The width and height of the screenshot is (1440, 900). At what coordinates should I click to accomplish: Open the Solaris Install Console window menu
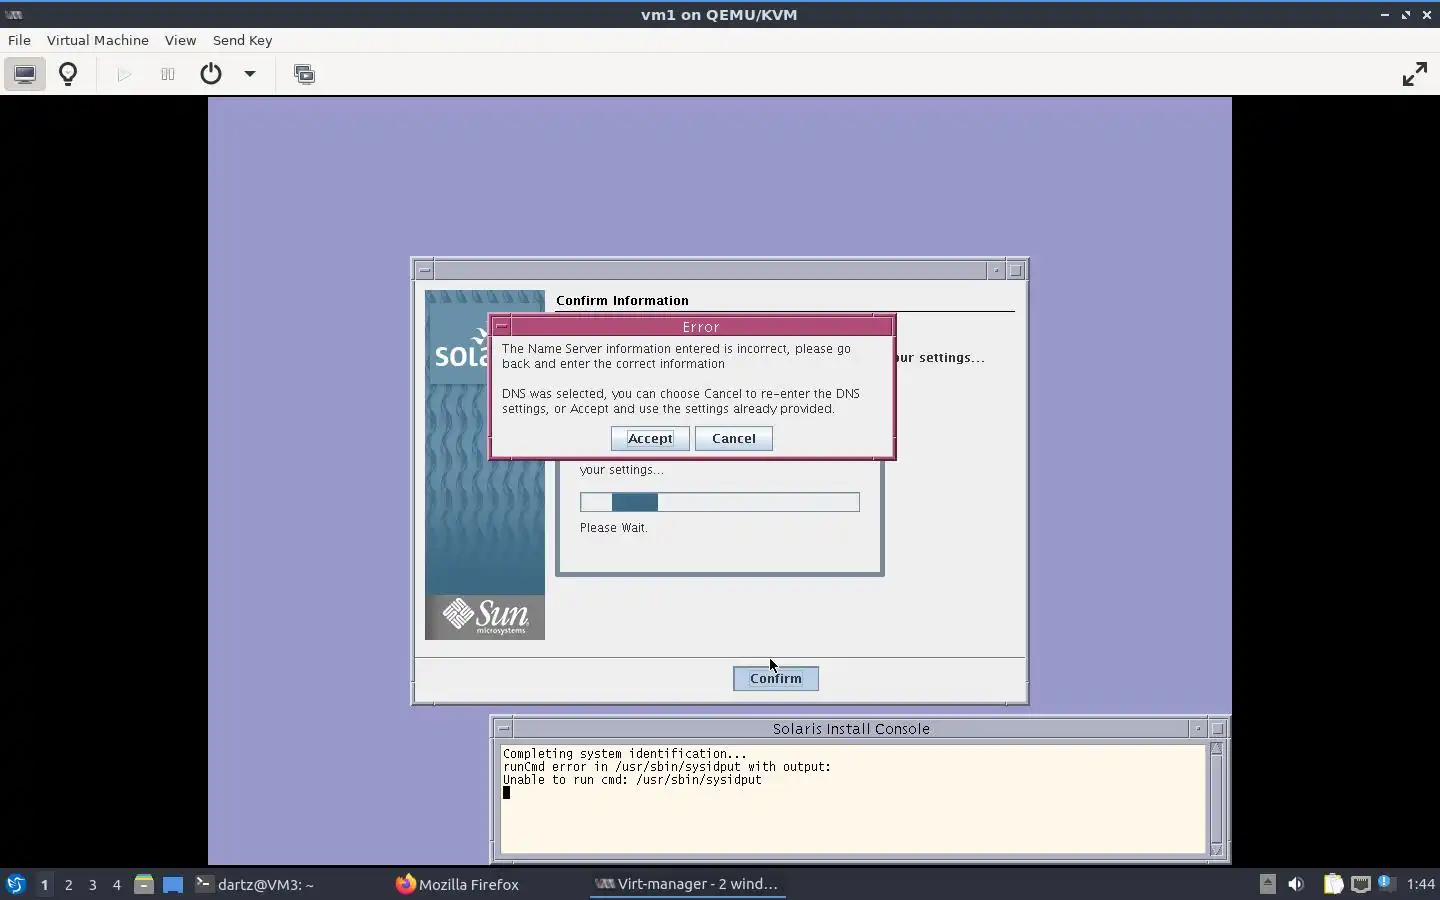[x=503, y=728]
